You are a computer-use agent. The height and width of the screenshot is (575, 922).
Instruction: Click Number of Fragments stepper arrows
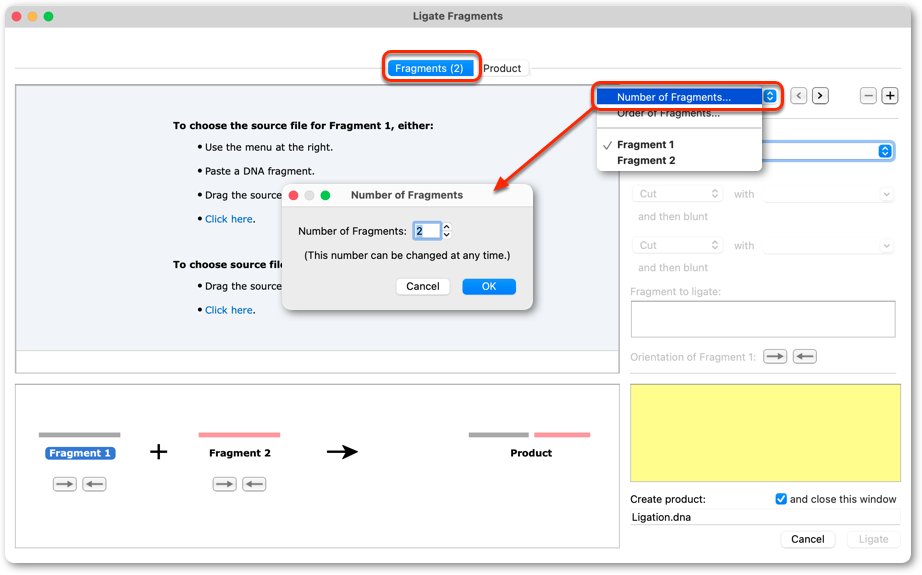pyautogui.click(x=447, y=231)
